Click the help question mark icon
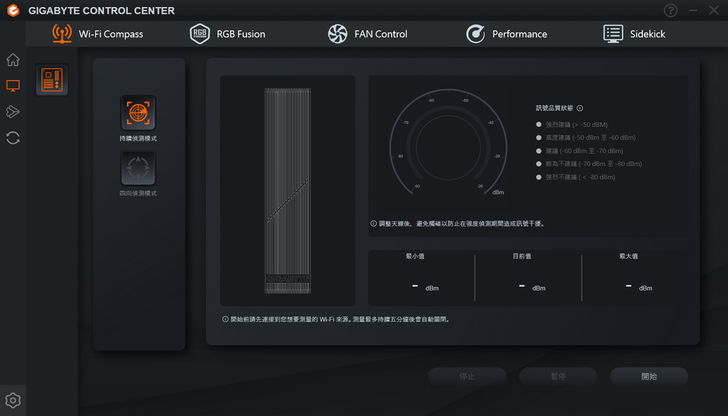The height and width of the screenshot is (416, 728). click(671, 10)
